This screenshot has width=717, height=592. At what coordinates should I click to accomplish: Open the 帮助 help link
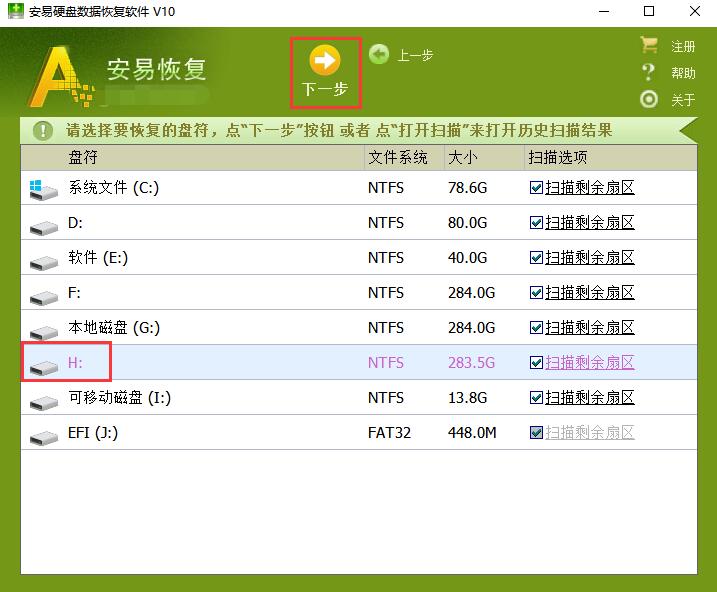683,73
